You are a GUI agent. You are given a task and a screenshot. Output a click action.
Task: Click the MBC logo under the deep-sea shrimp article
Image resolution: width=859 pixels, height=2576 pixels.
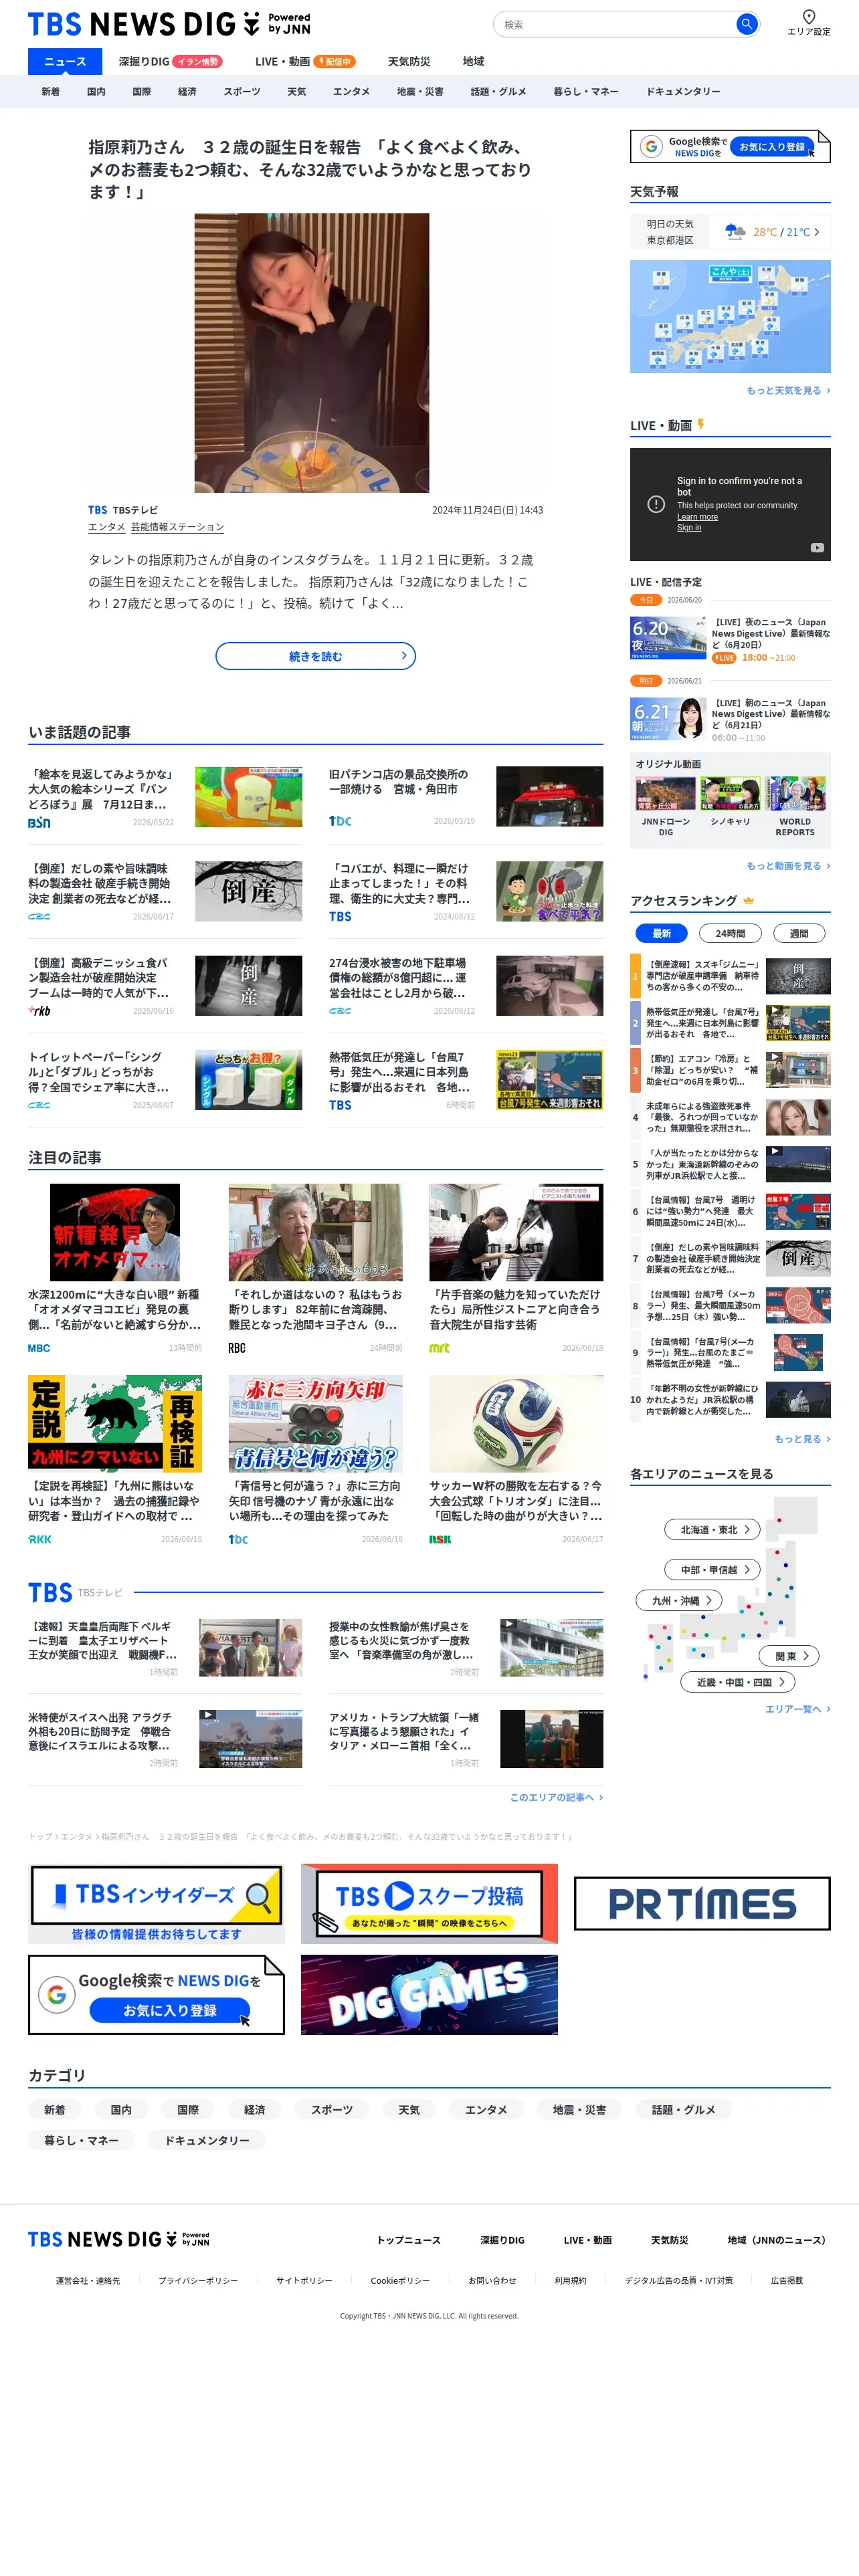coord(39,1348)
